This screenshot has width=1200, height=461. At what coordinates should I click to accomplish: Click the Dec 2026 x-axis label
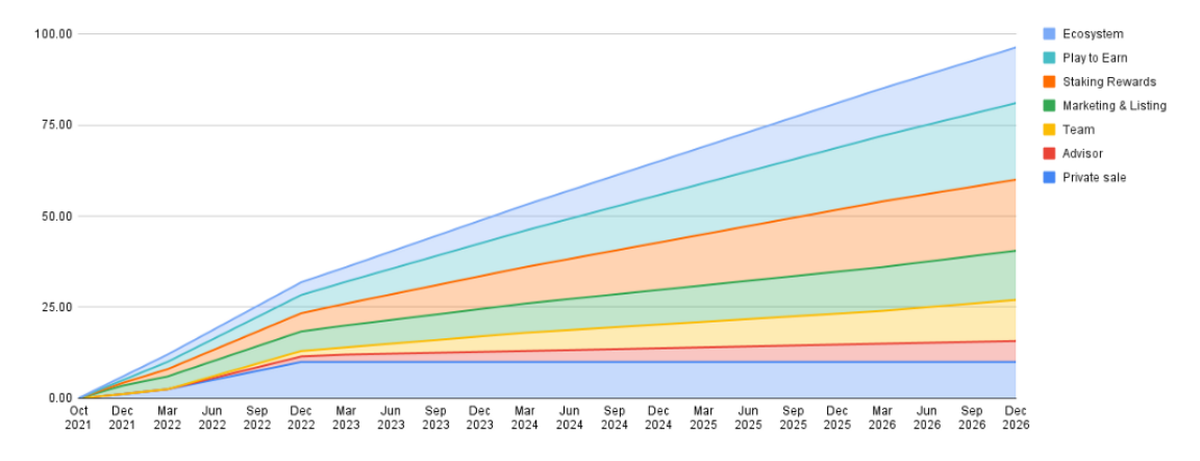[x=1015, y=417]
